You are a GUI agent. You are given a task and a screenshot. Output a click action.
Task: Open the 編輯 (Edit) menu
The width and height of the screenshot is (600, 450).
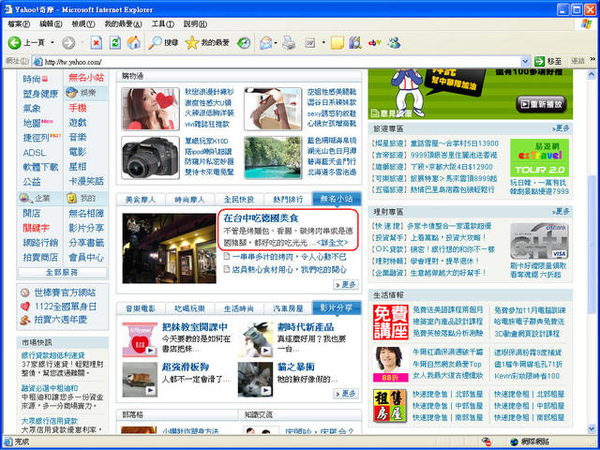51,24
